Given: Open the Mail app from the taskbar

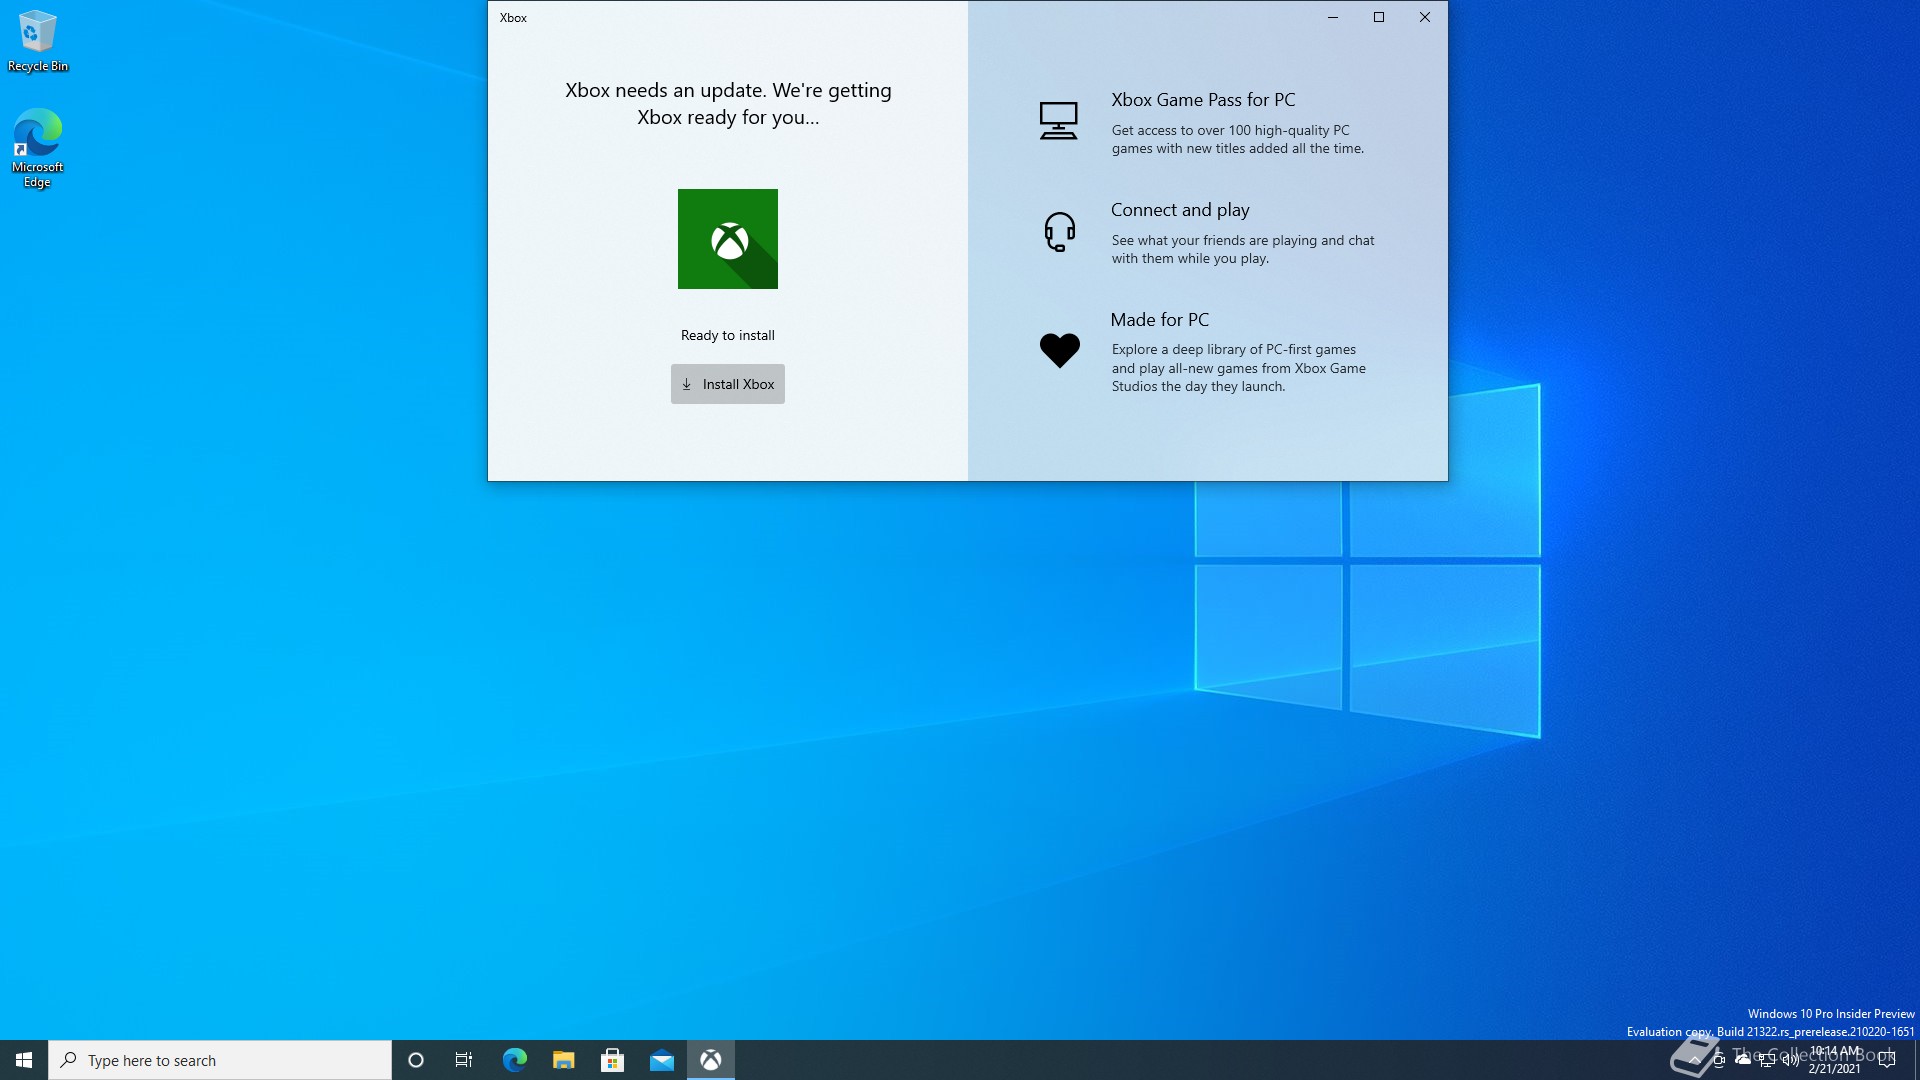Looking at the screenshot, I should click(661, 1060).
